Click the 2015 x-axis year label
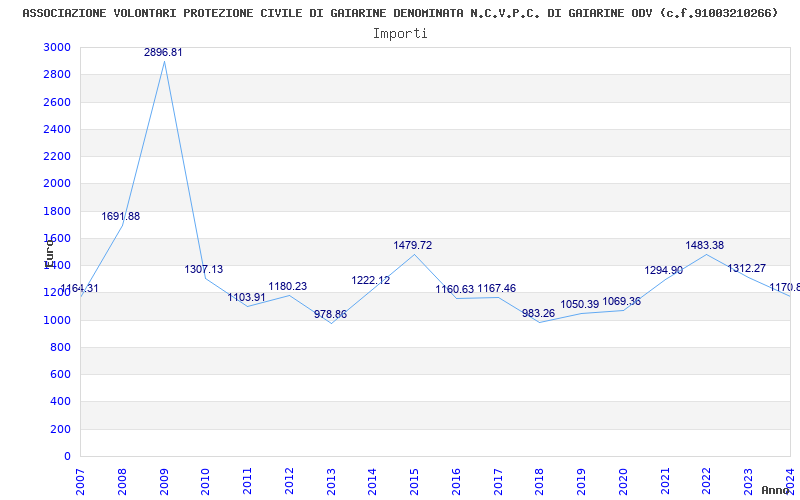This screenshot has height=500, width=800. (x=414, y=482)
